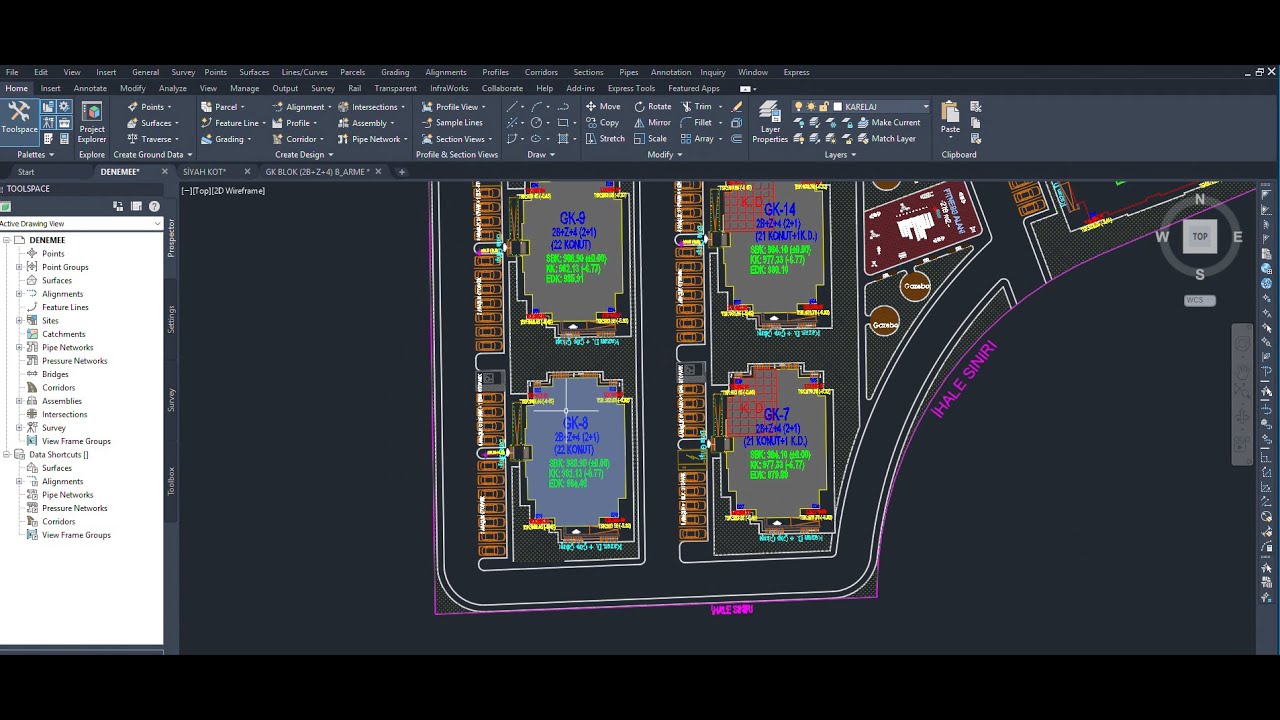Open the Surfaces ribbon dropdown

(x=154, y=123)
